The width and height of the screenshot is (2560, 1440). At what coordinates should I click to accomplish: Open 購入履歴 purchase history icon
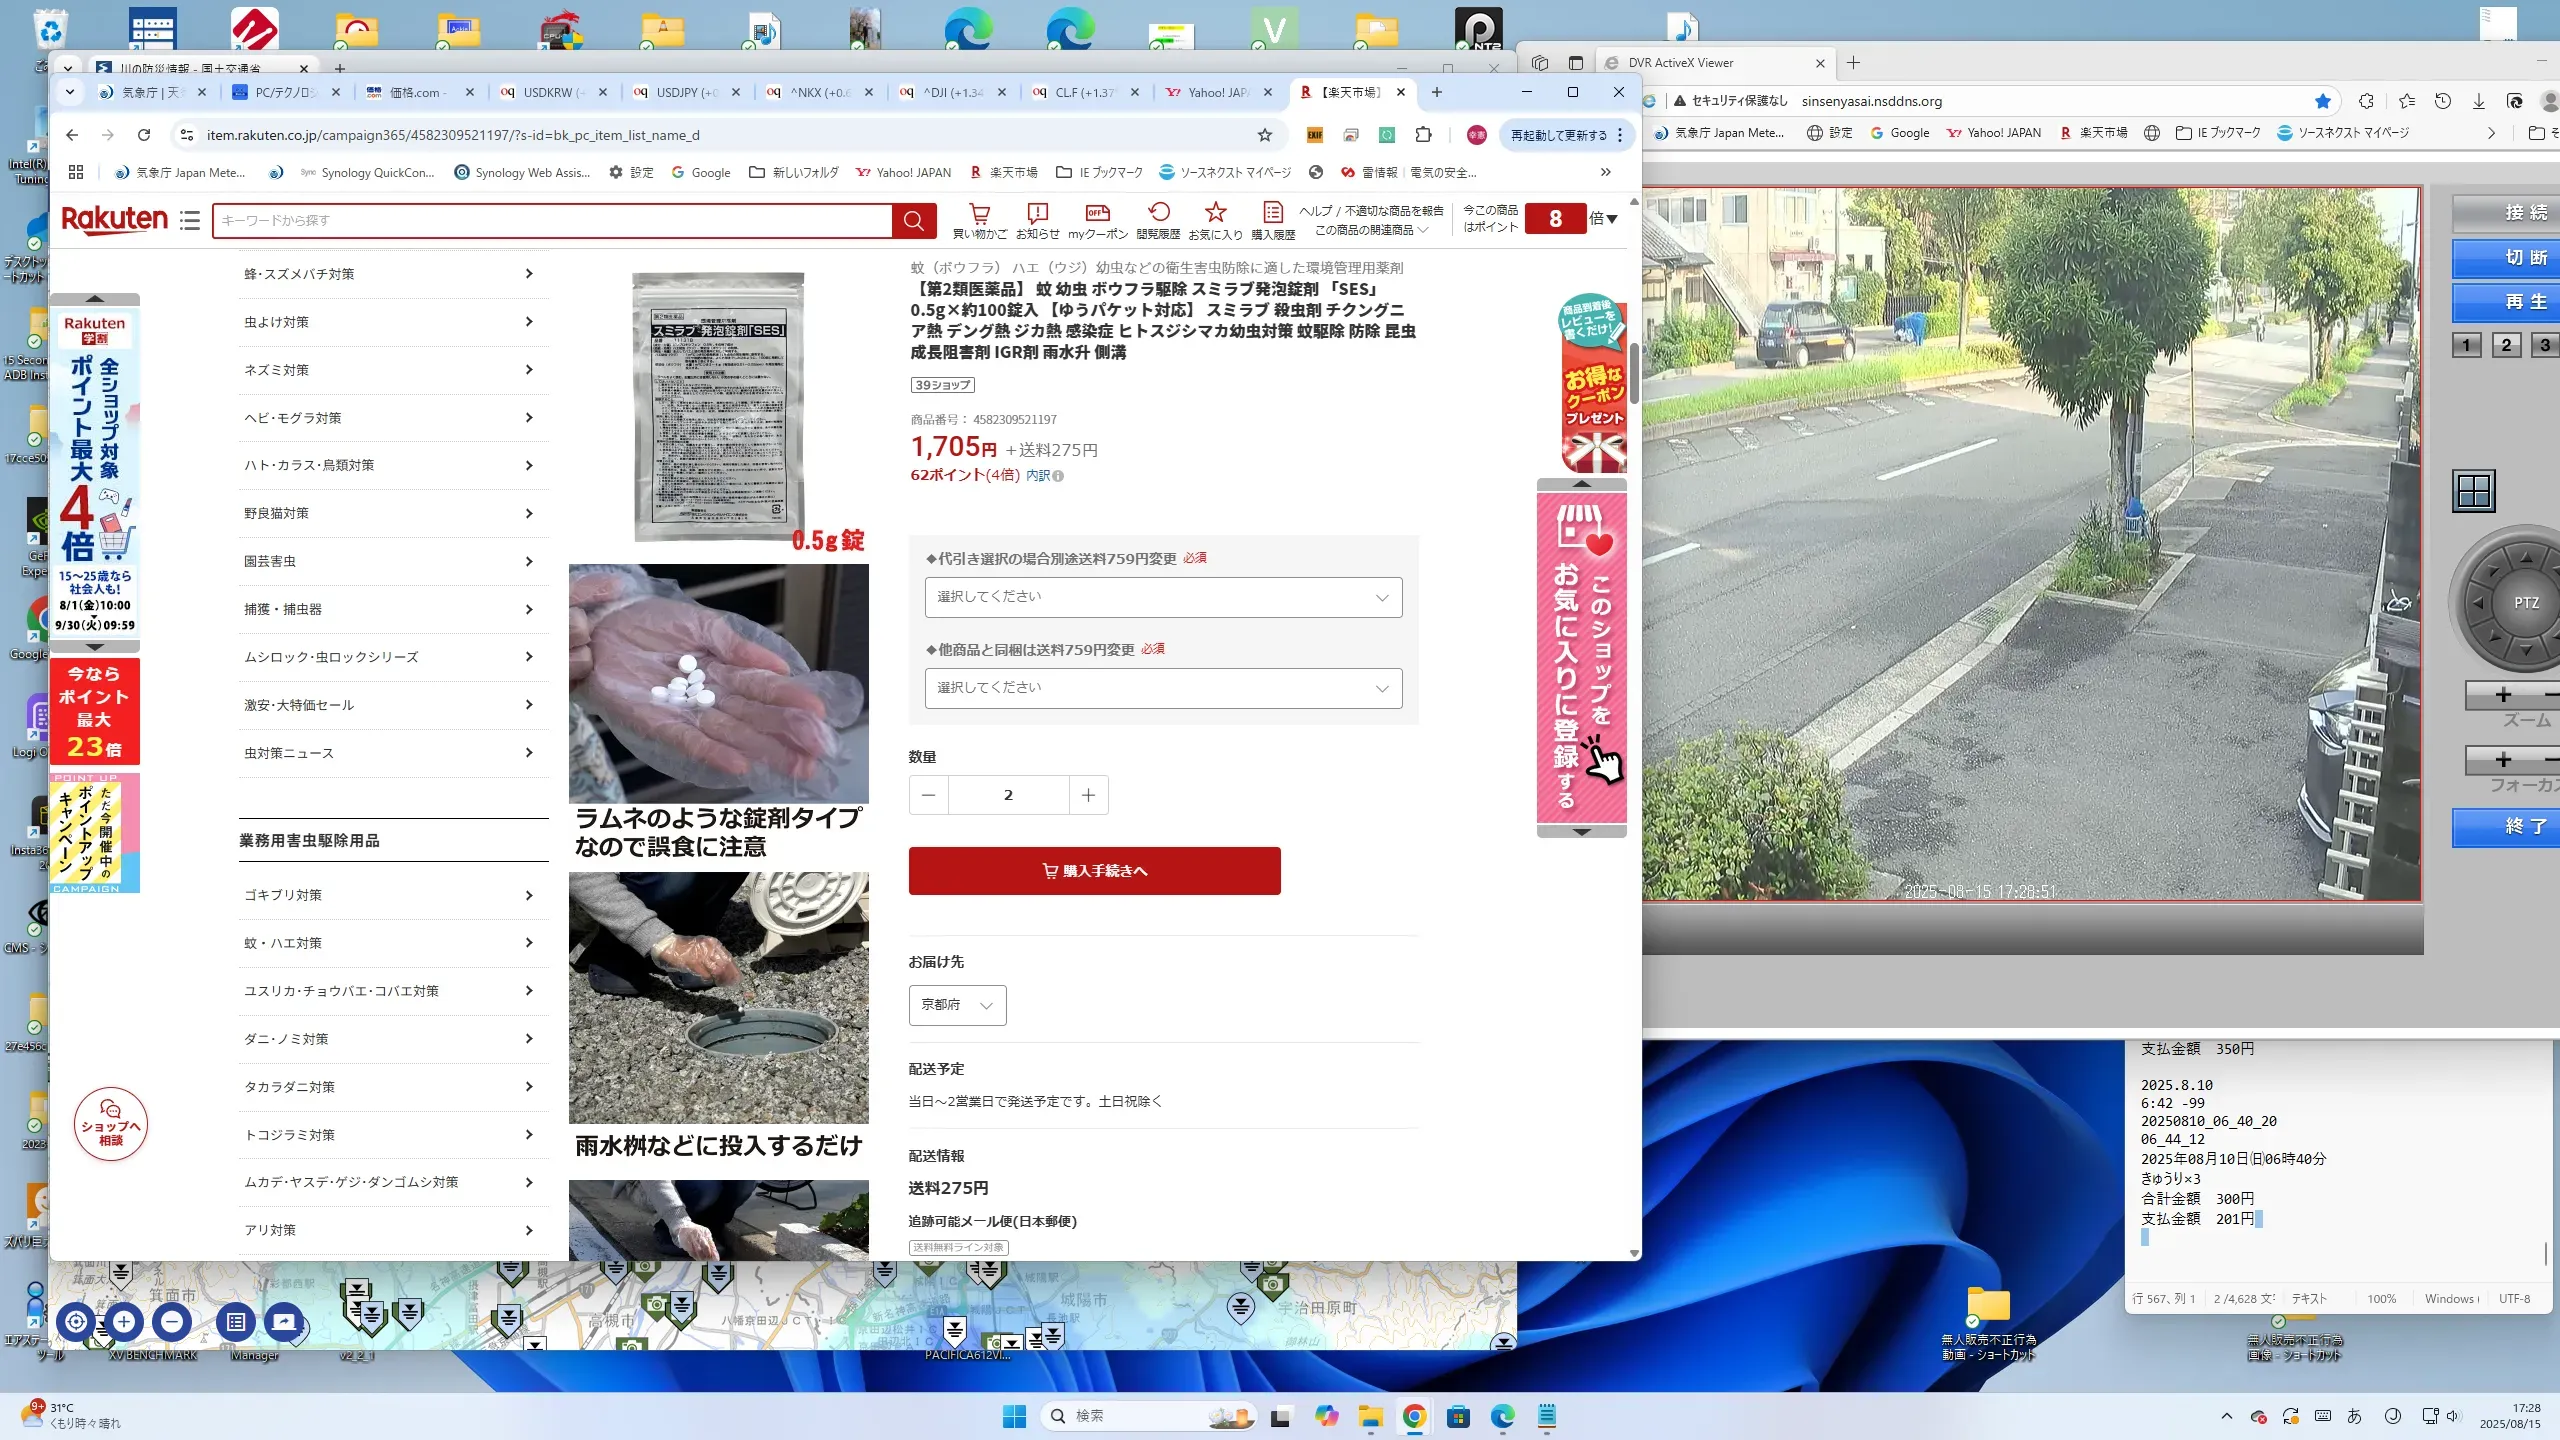pos(1272,214)
